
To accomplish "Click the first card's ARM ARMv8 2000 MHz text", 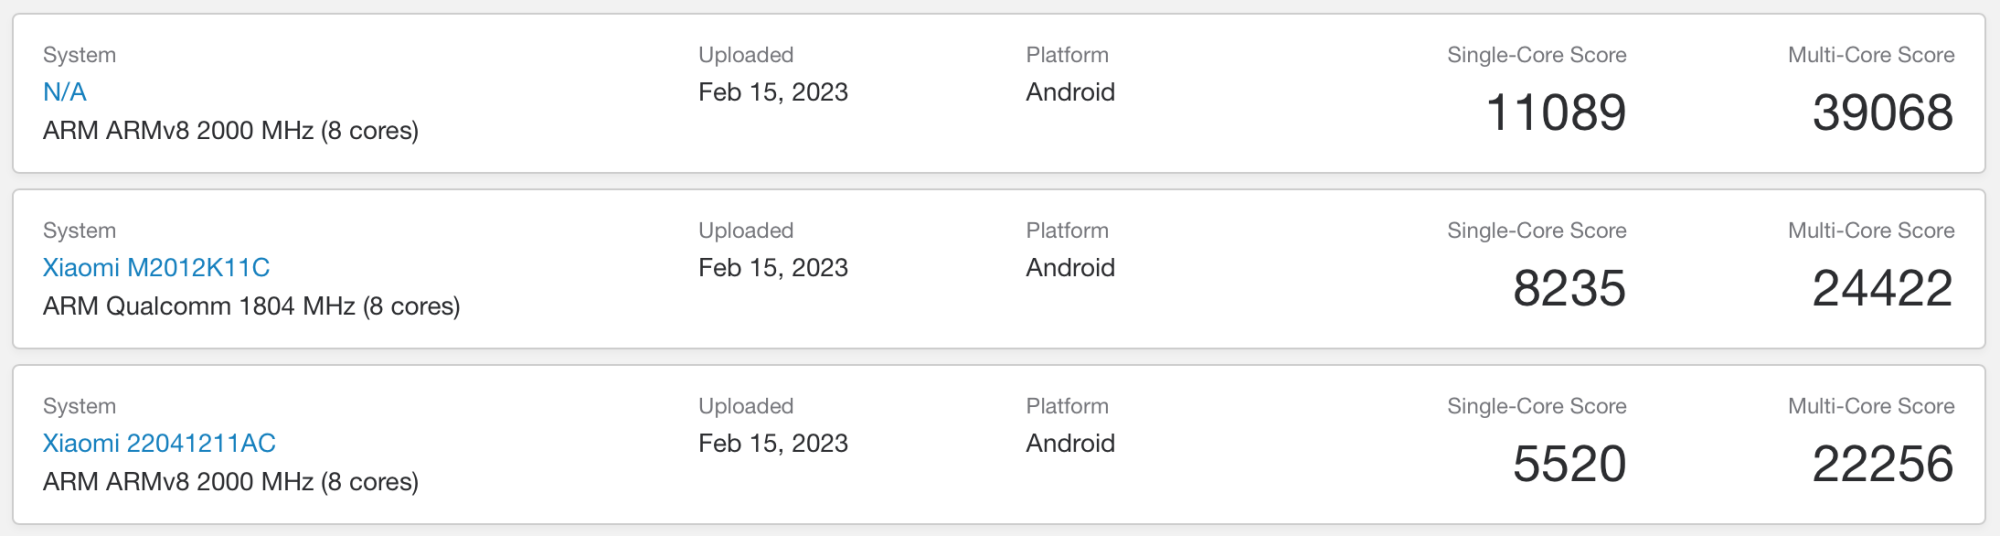I will tap(230, 131).
